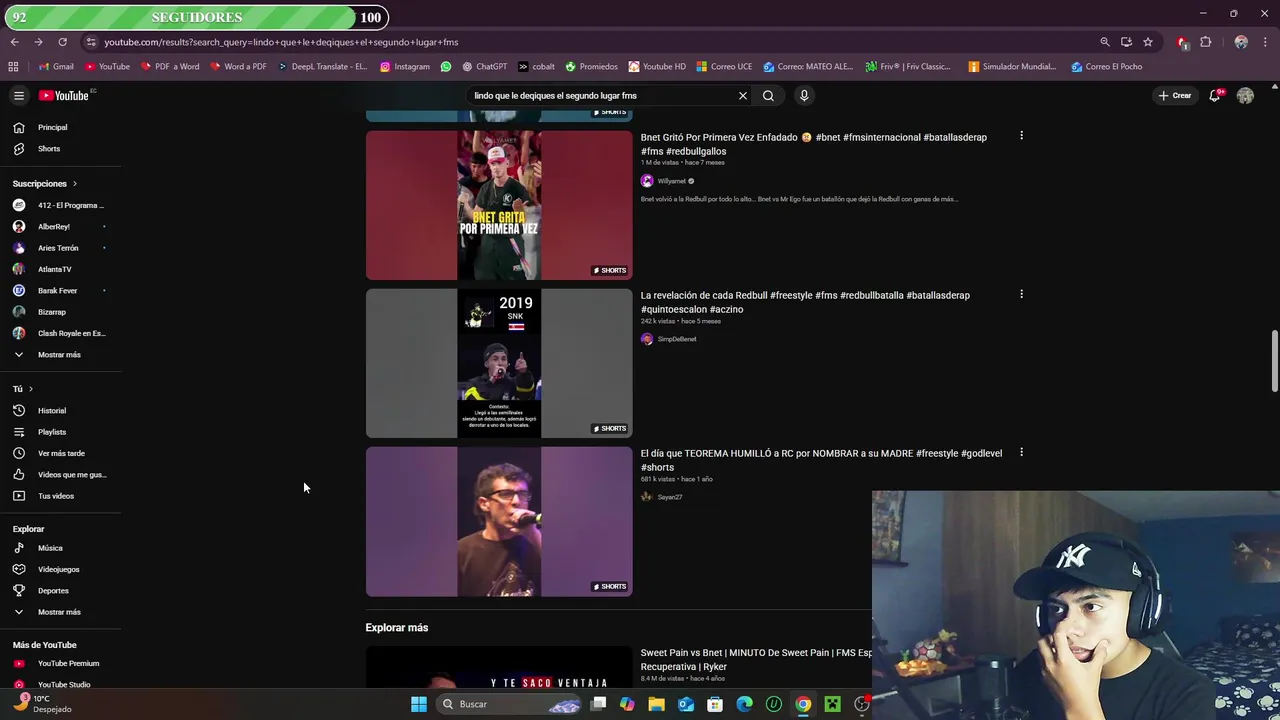The width and height of the screenshot is (1280, 720).
Task: Open options for Bnet Gritó video
Action: (x=1021, y=135)
